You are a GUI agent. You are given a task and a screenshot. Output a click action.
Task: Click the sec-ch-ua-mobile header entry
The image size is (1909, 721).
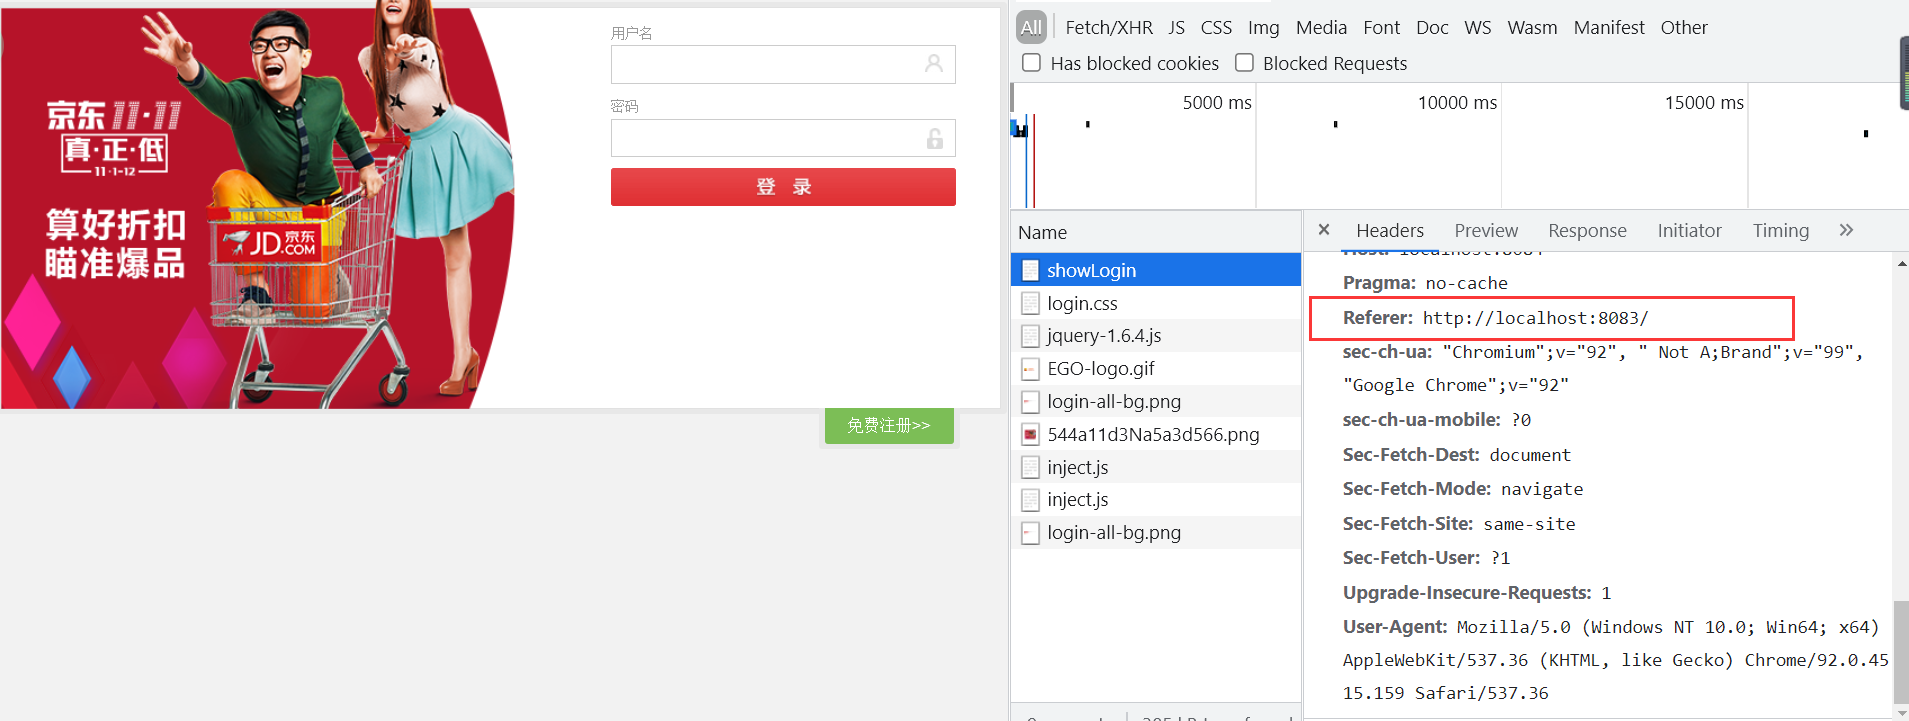(x=1437, y=420)
